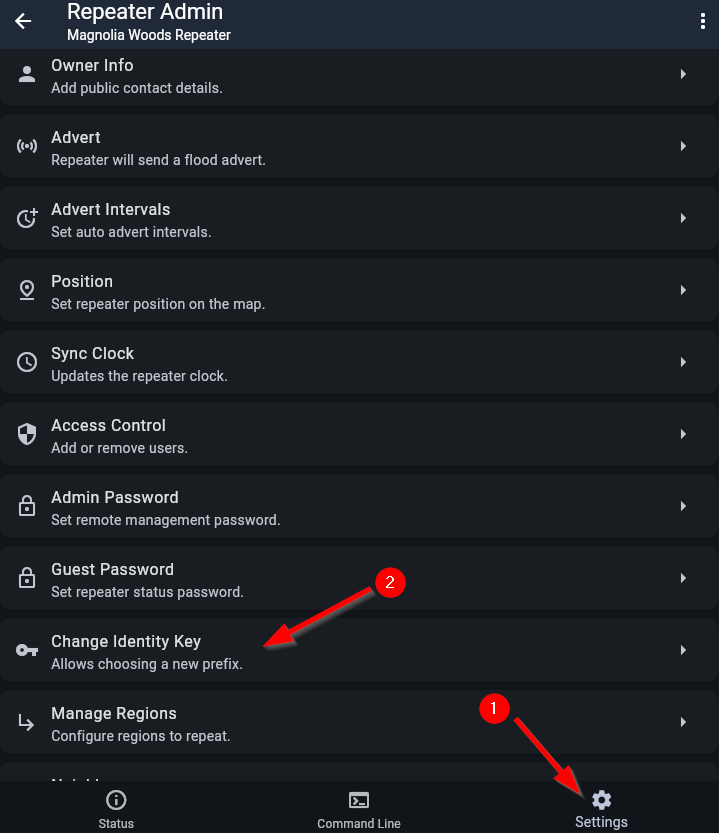Viewport: 719px width, 833px height.
Task: Expand the Sync Clock row chevron
Action: tap(684, 361)
